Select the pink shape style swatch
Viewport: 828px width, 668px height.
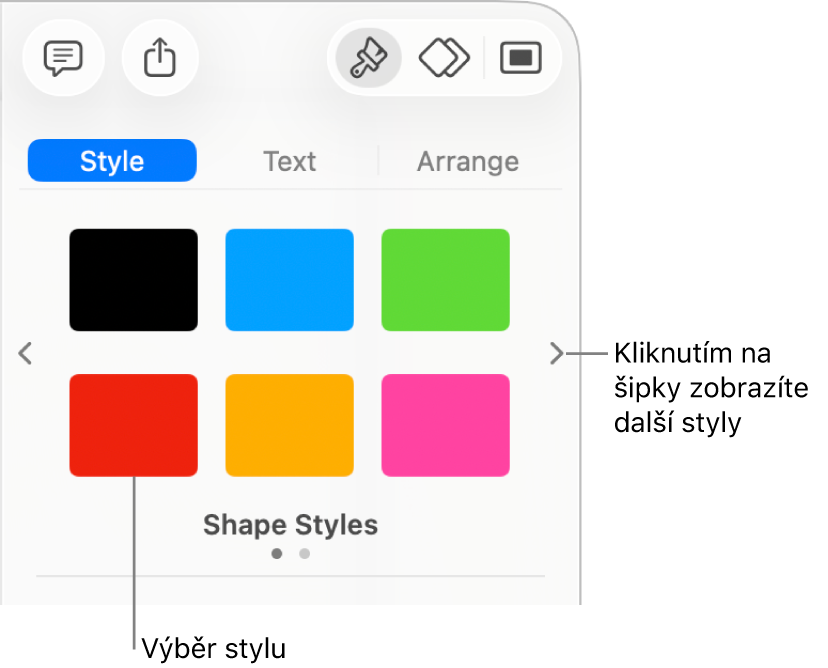pyautogui.click(x=445, y=425)
